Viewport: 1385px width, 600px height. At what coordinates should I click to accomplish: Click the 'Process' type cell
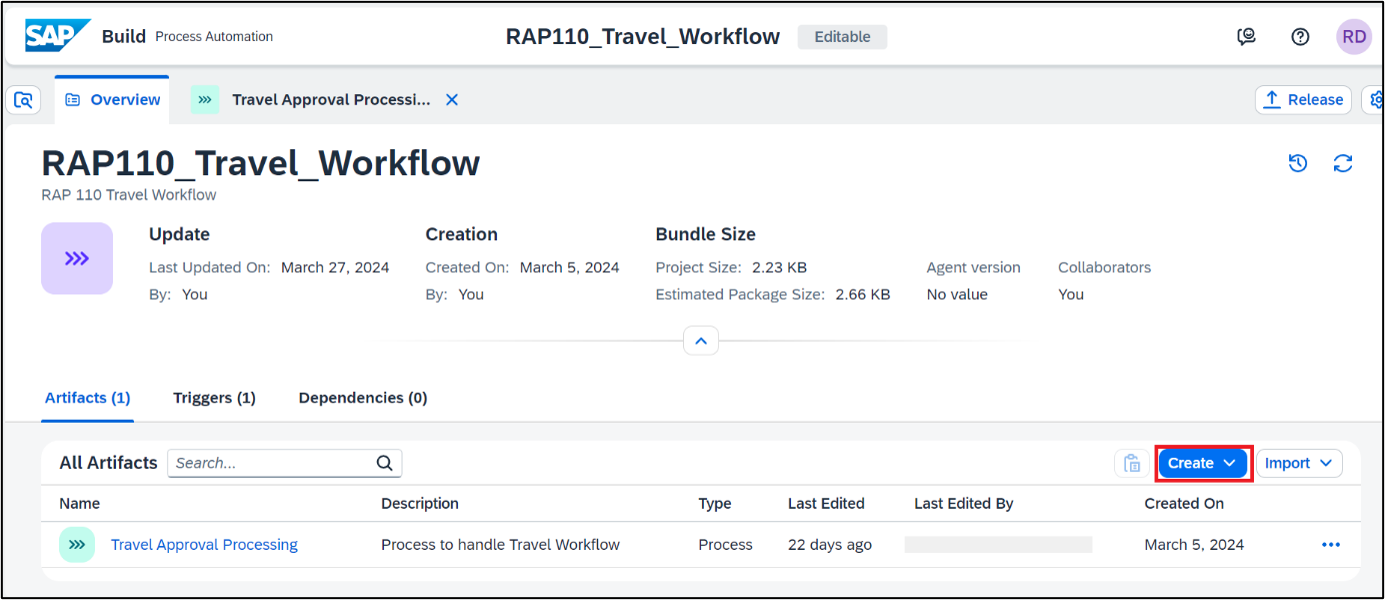click(x=725, y=545)
